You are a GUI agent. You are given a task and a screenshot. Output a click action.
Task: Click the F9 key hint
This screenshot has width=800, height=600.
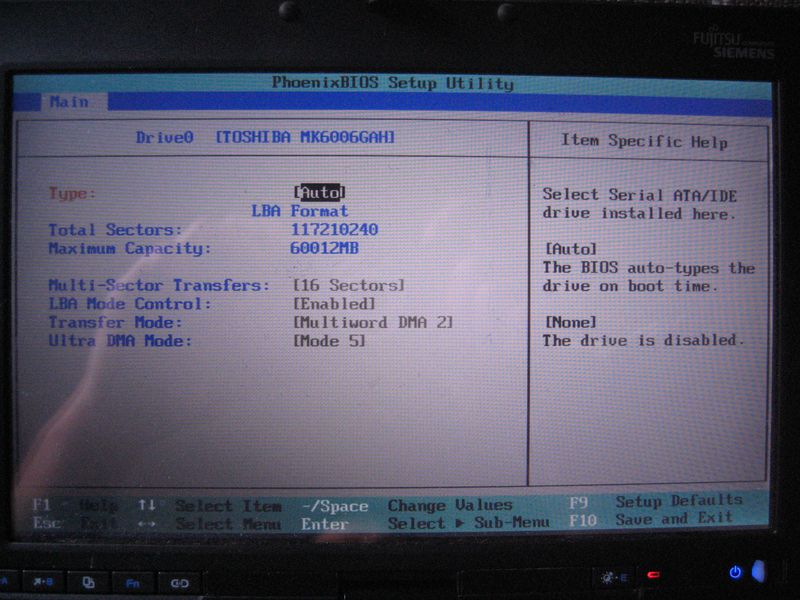[578, 503]
